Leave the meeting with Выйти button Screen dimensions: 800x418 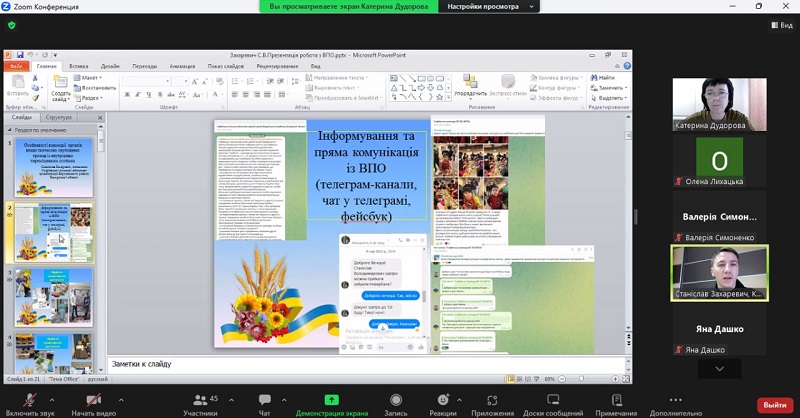click(774, 404)
